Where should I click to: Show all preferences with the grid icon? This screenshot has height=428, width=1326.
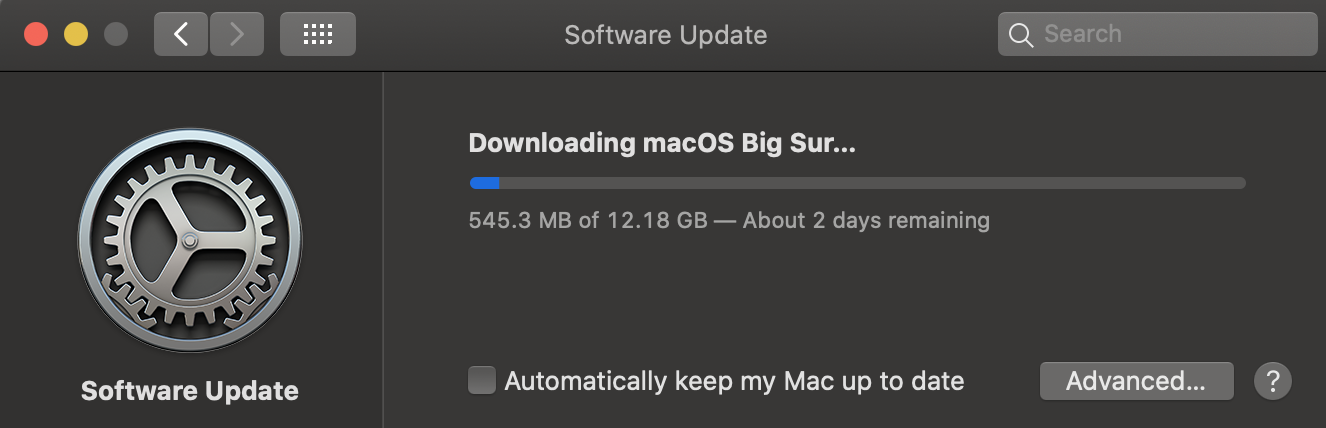pos(317,34)
